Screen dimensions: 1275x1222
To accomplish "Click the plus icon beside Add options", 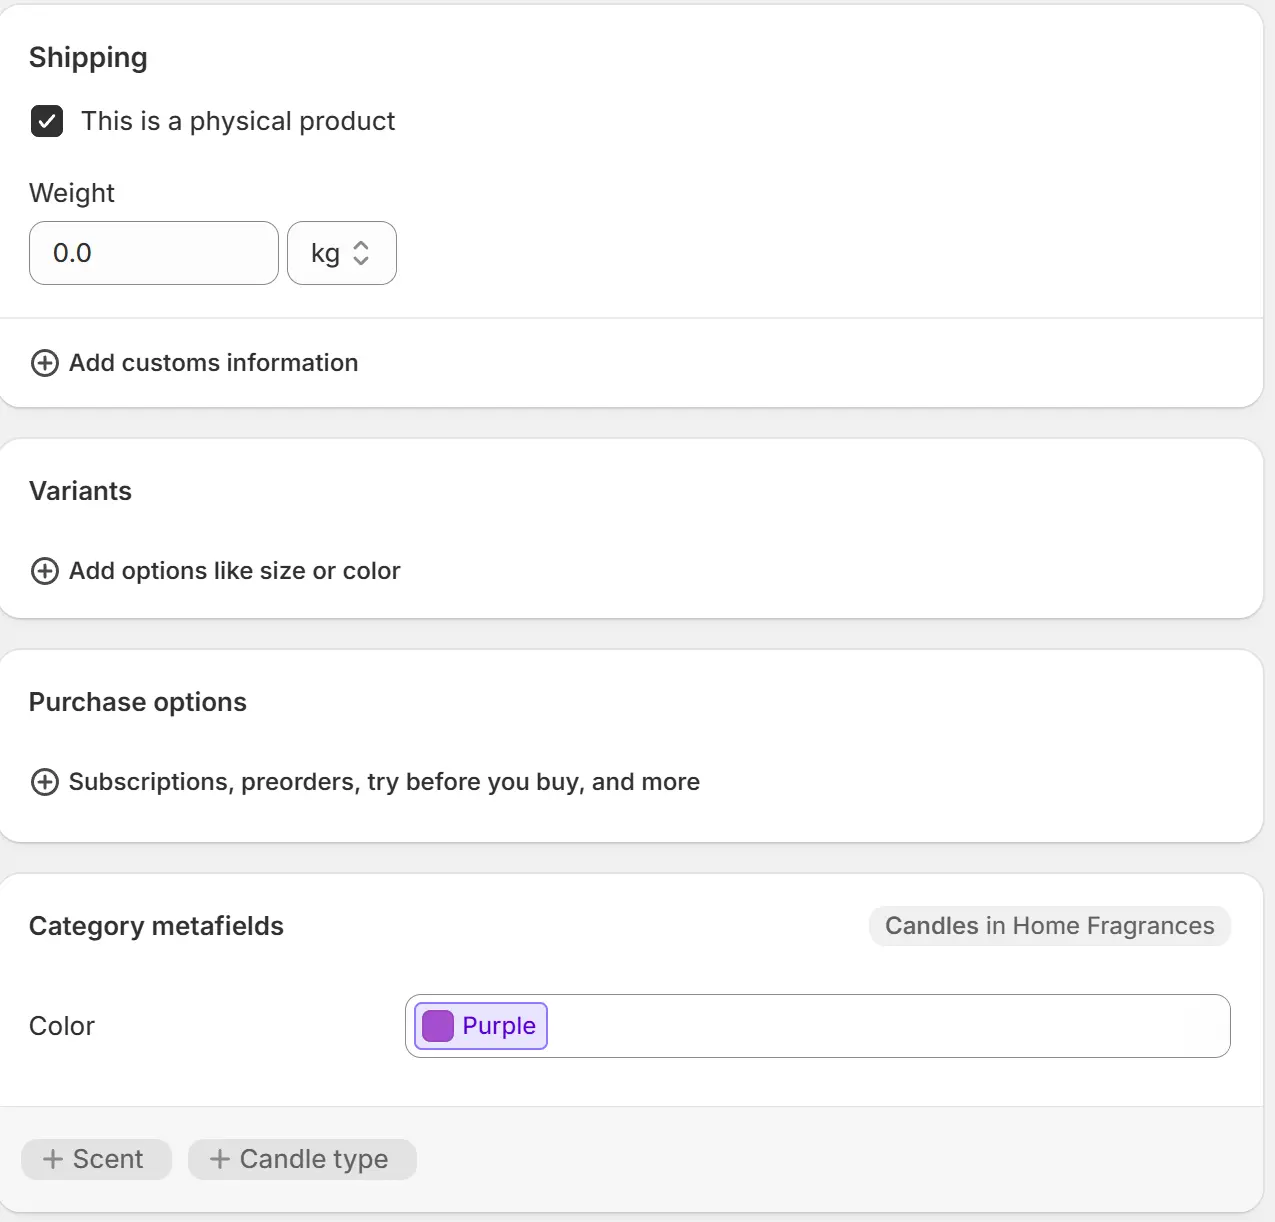I will point(45,571).
